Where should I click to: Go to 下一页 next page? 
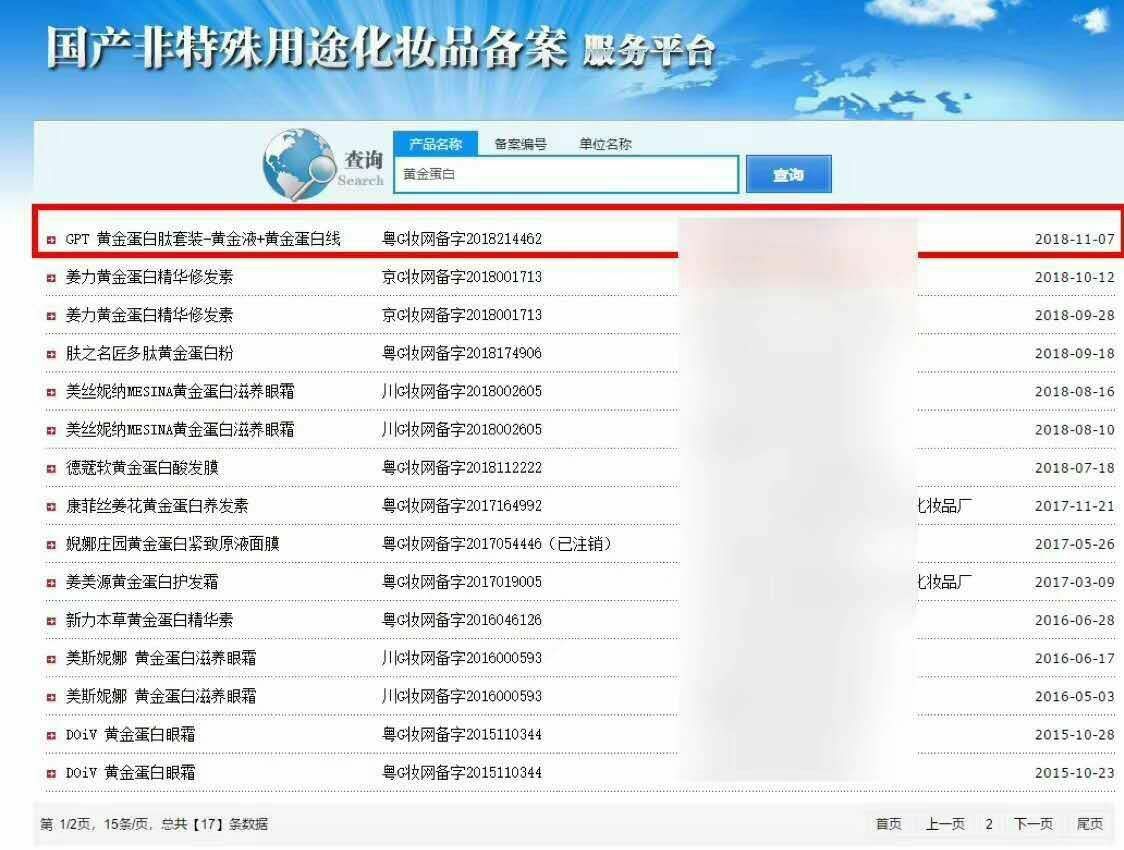pyautogui.click(x=1033, y=824)
